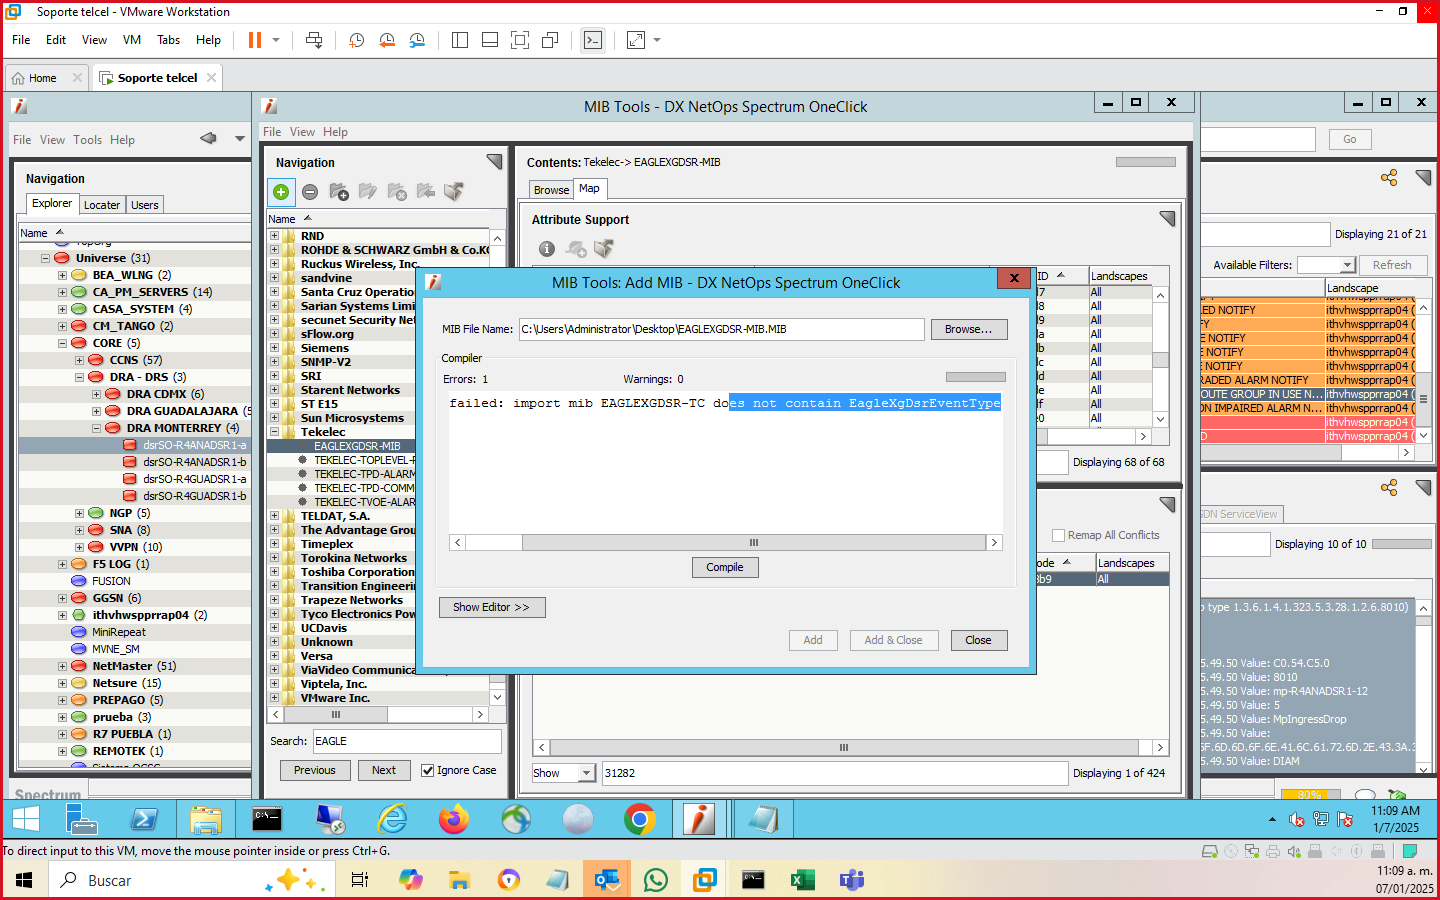The height and width of the screenshot is (900, 1440).
Task: Open Firefox in guest taskbar
Action: 454,819
